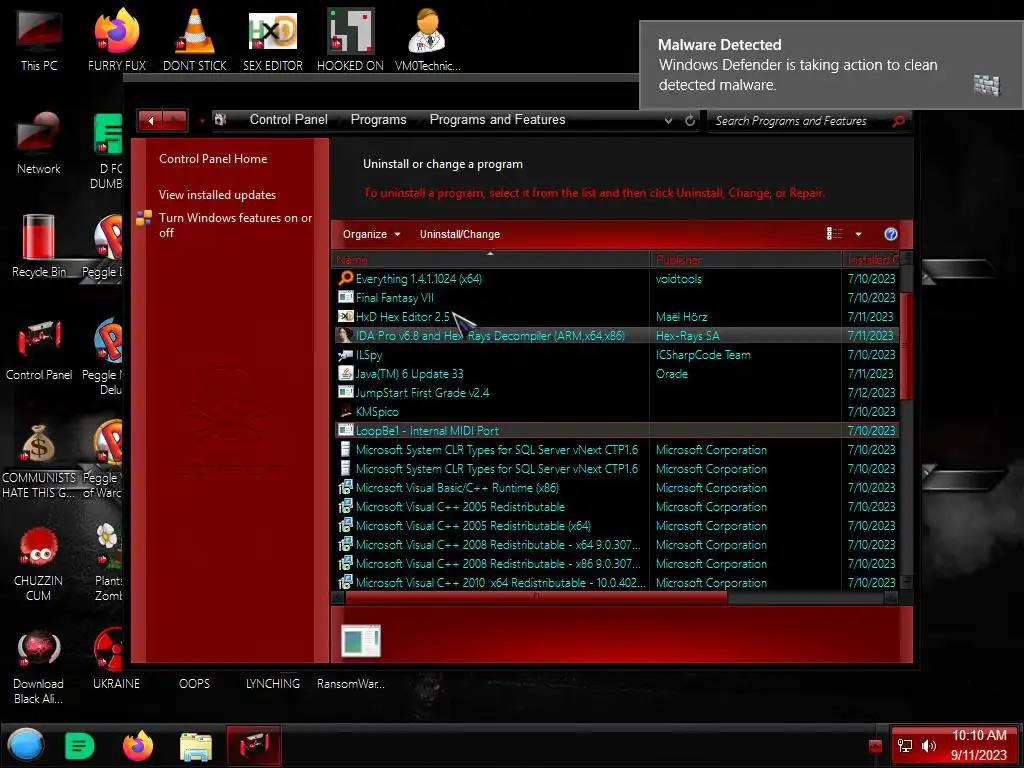Click the help question mark icon

pos(890,234)
